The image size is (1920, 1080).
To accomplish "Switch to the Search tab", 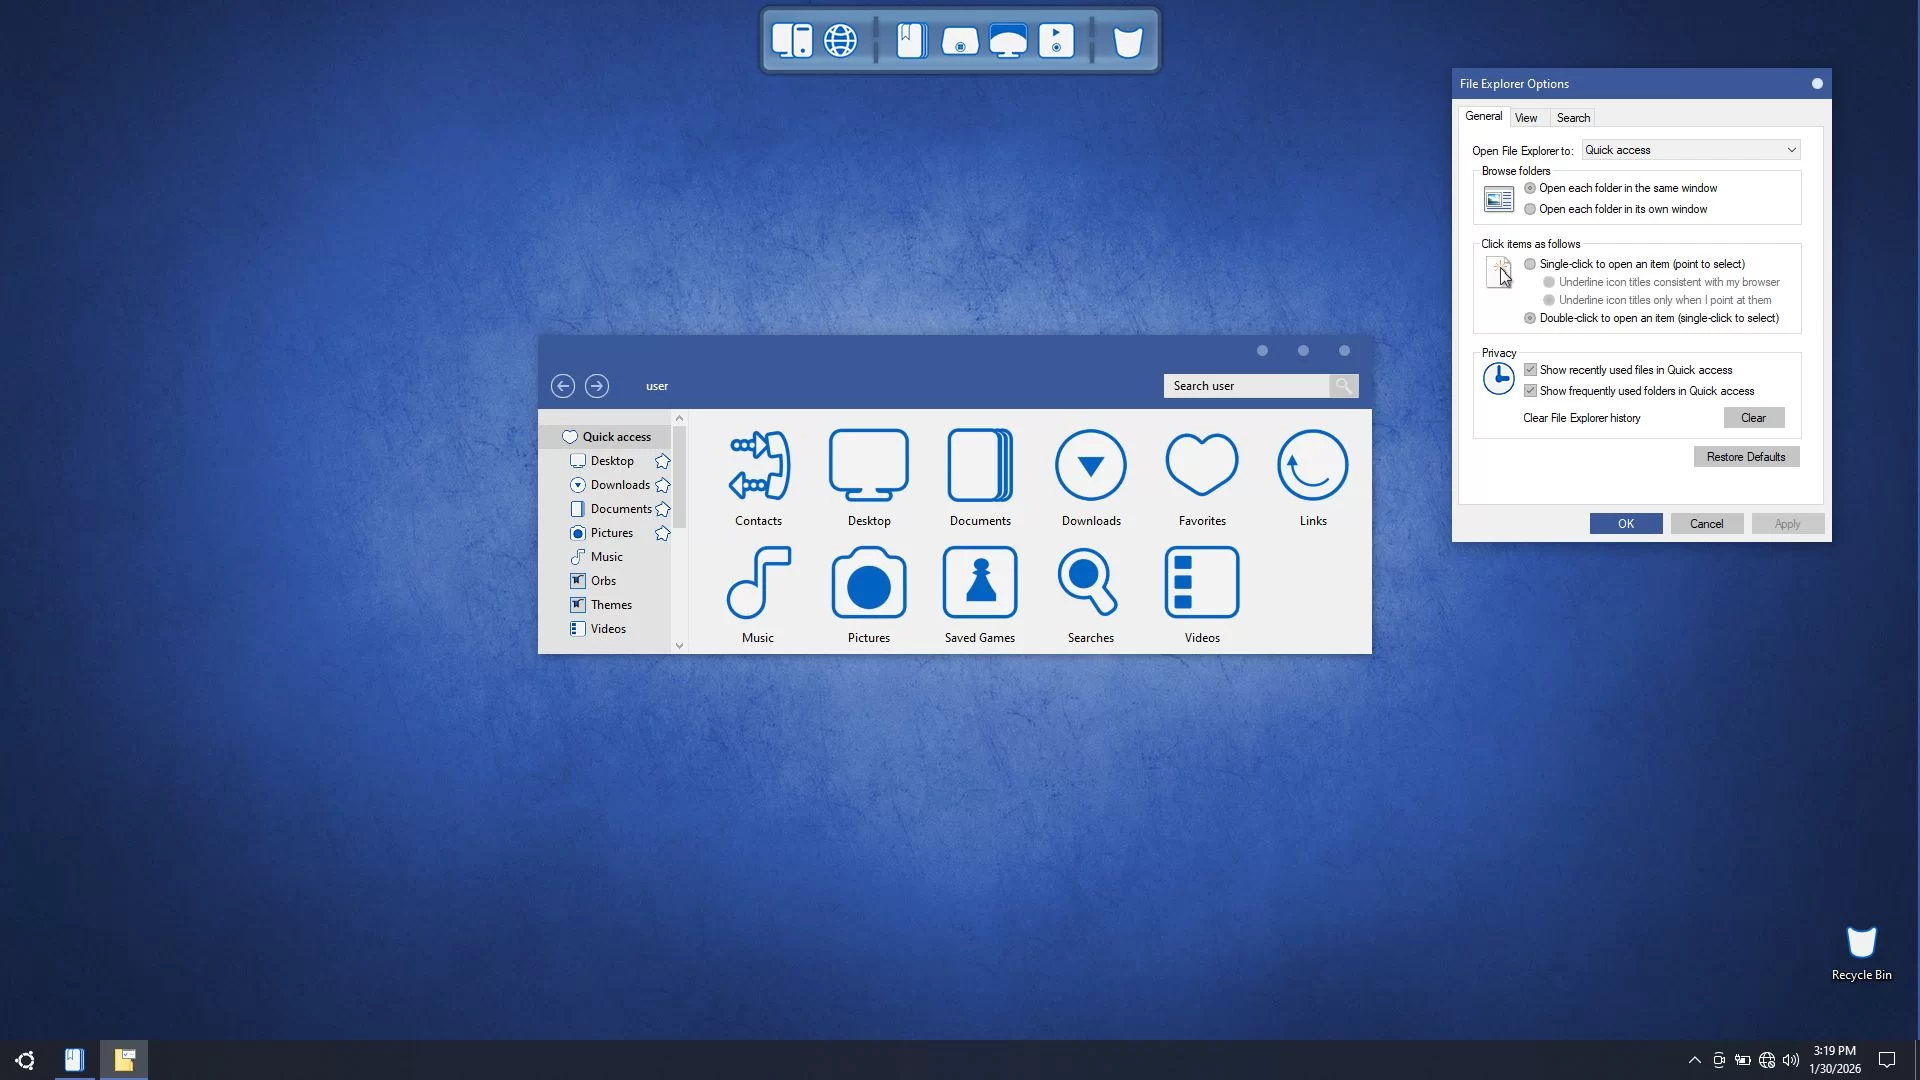I will (1573, 118).
